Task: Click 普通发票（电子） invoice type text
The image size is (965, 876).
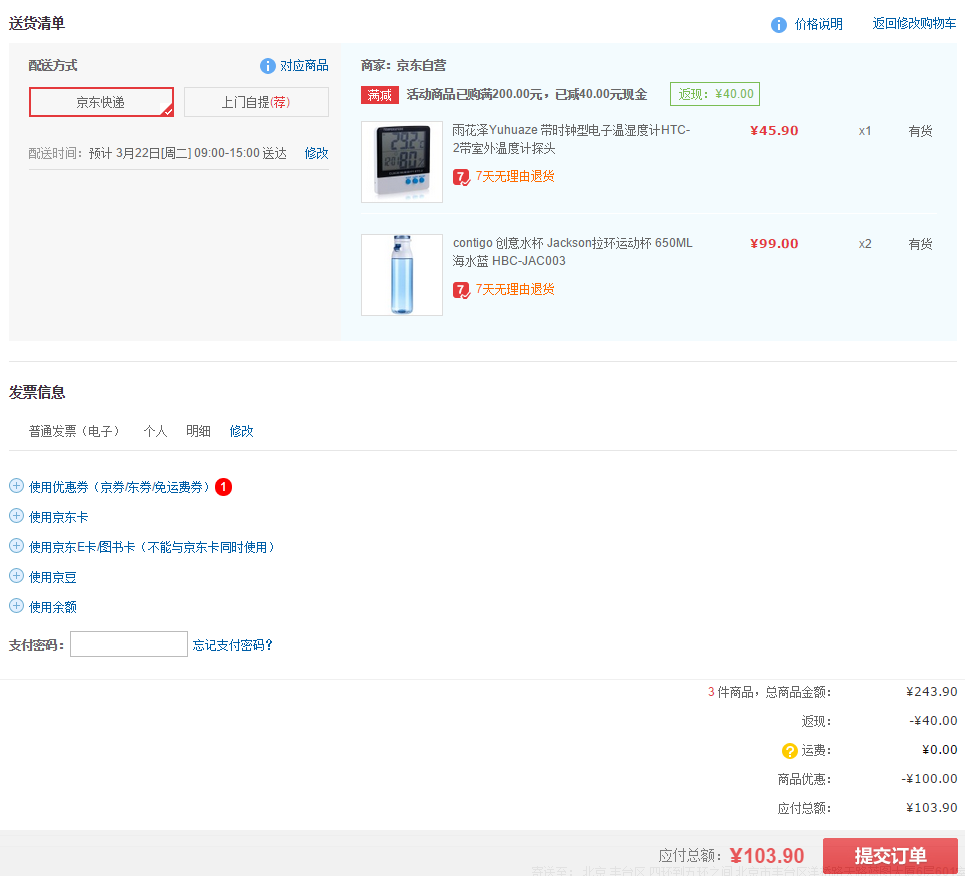Action: click(75, 432)
